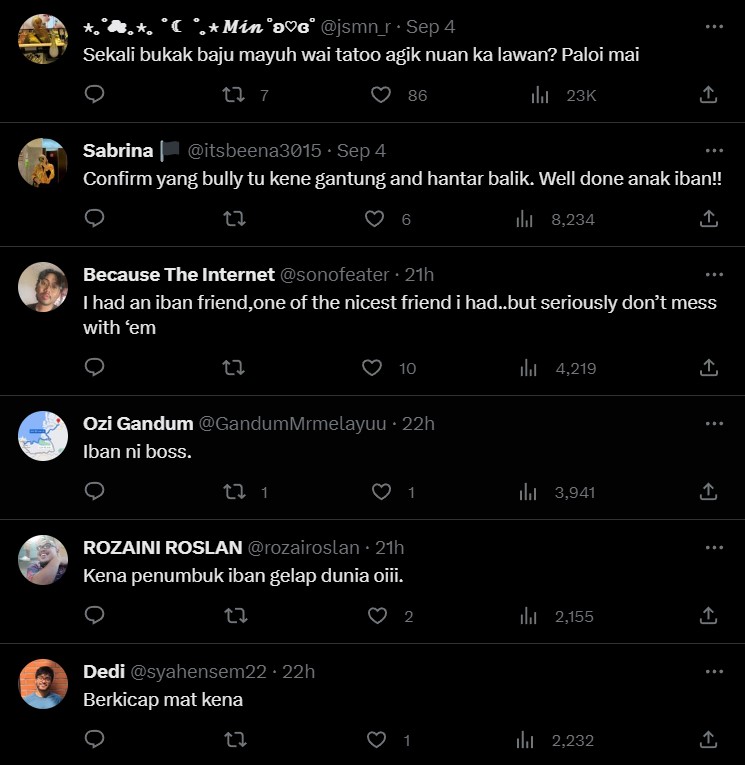Click Sabrina's profile avatar

43,162
